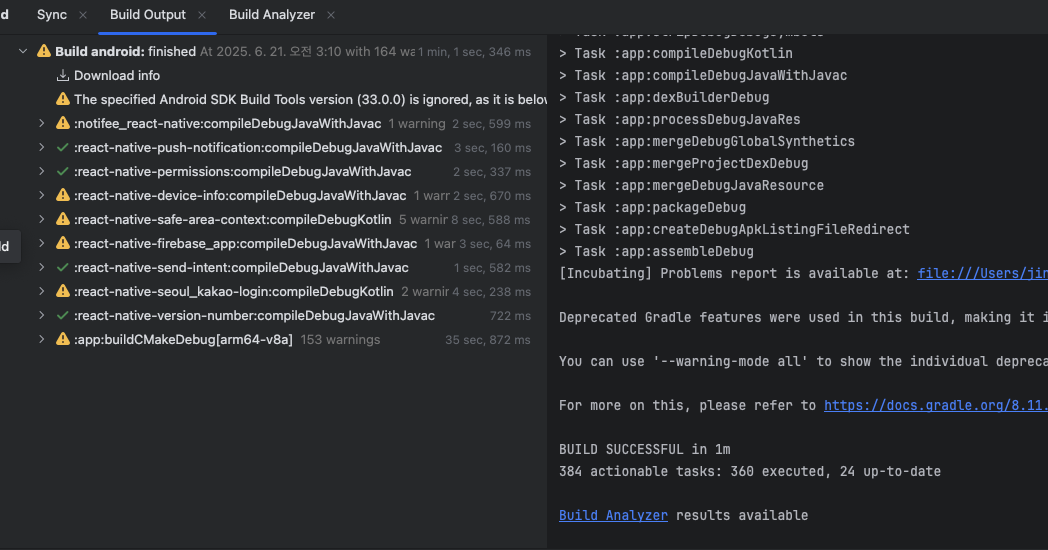Select the react-native-version-number task row
Viewport: 1048px width, 550px height.
click(x=254, y=315)
